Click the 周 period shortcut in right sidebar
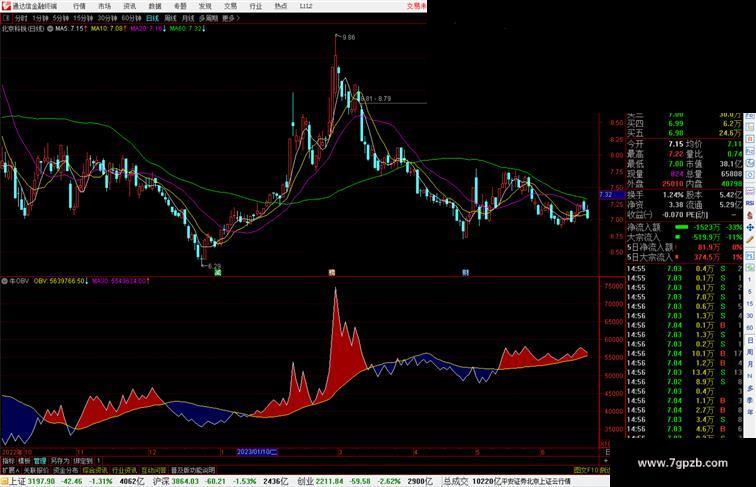 [x=750, y=352]
